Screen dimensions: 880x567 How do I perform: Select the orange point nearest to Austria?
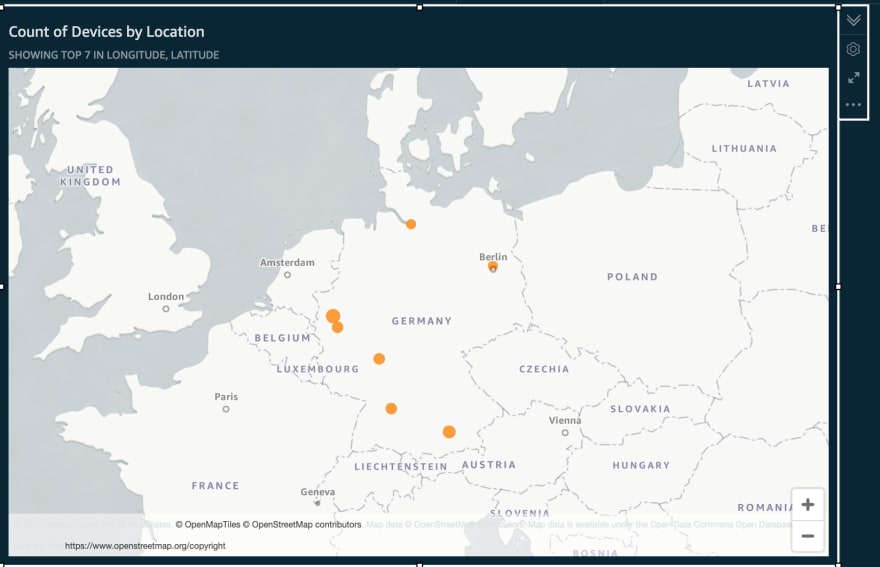pyautogui.click(x=449, y=432)
